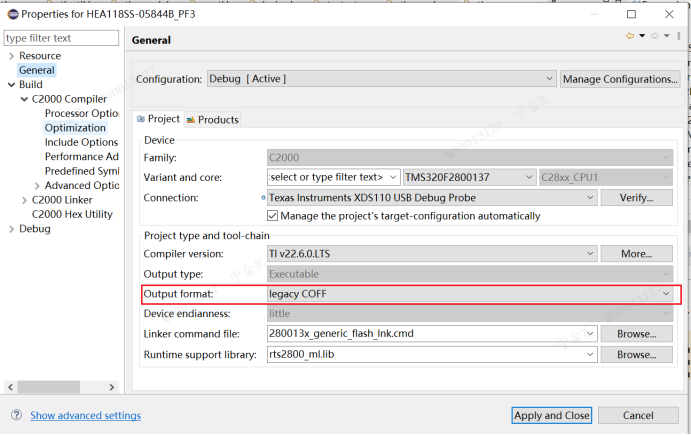Open Show advanced settings link
Screen dimensions: 691x435
tap(85, 415)
